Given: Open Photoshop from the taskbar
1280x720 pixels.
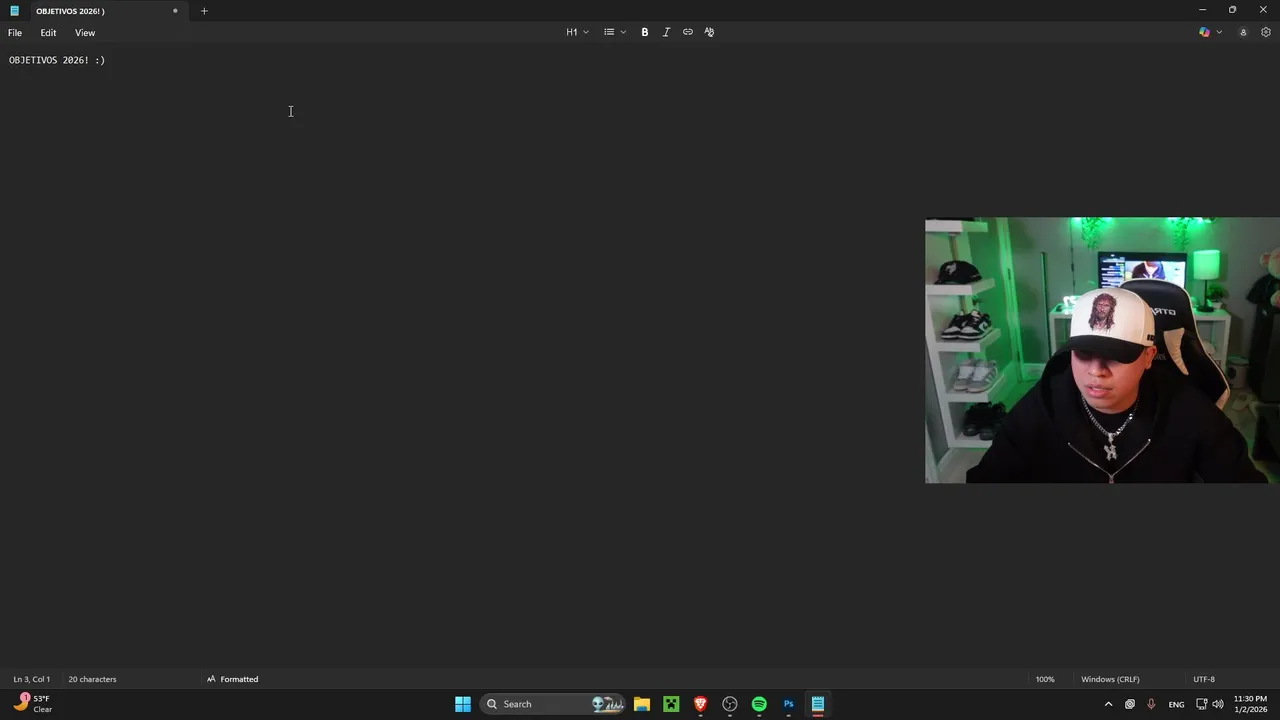Looking at the screenshot, I should coord(788,704).
